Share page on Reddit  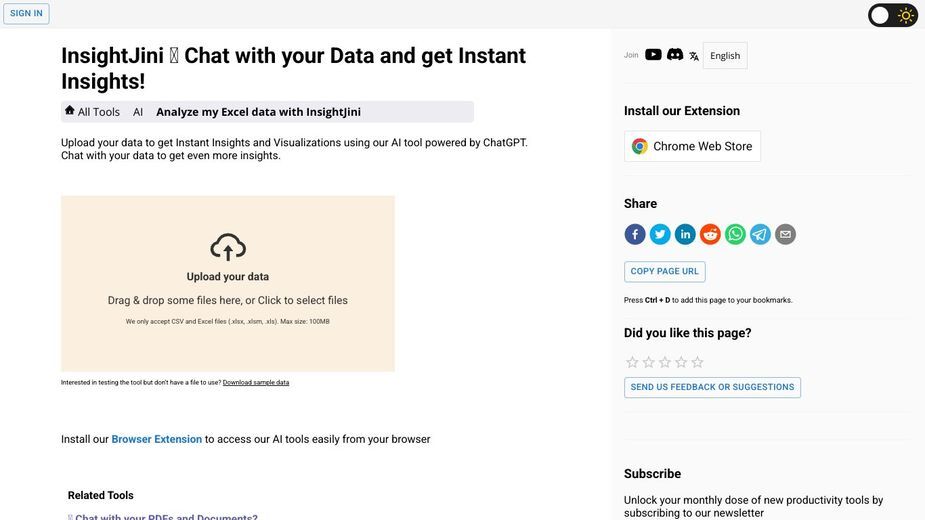[710, 234]
